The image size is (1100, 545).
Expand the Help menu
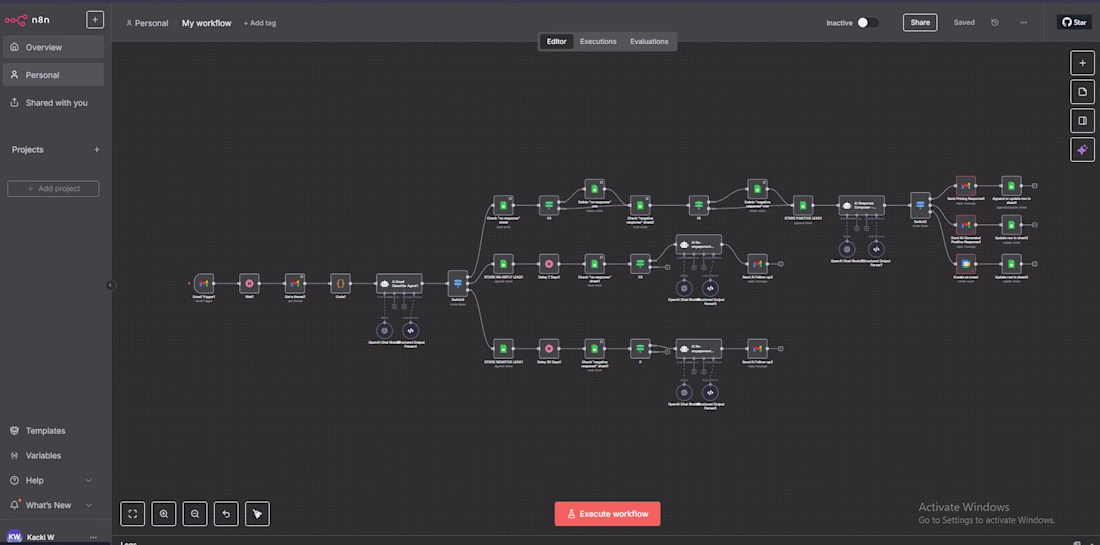coord(53,480)
